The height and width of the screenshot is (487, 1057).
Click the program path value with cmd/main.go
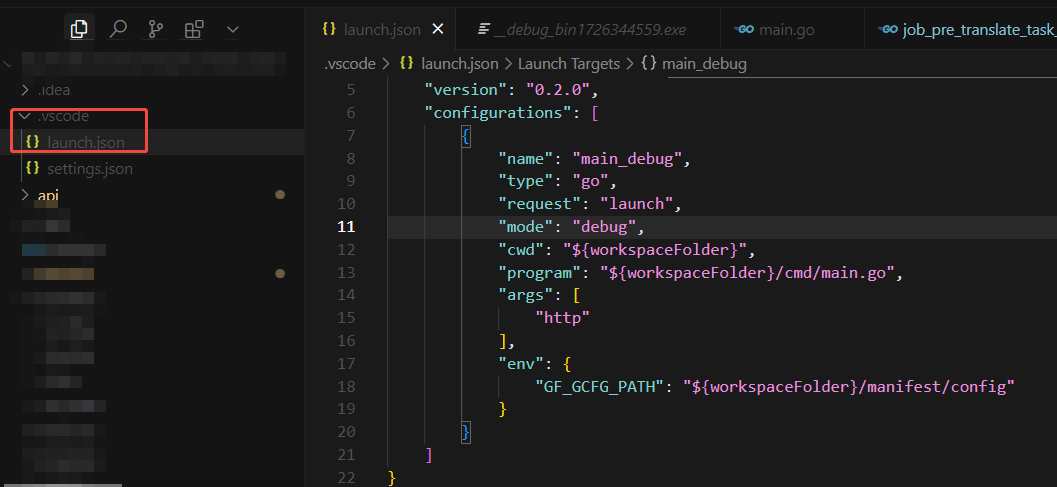[747, 273]
